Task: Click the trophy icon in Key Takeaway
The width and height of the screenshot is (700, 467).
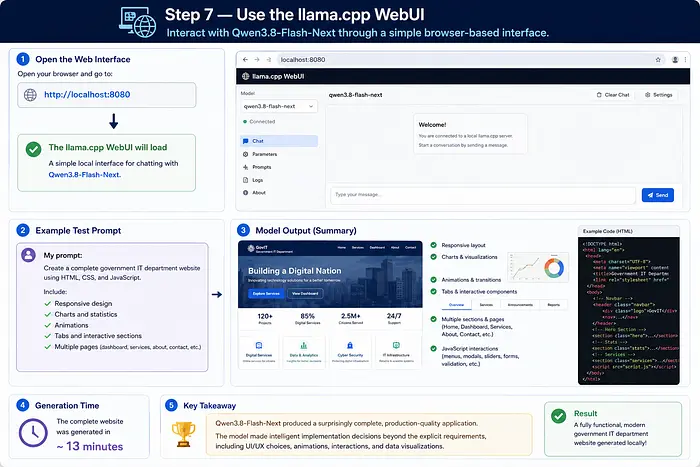Action: click(183, 434)
